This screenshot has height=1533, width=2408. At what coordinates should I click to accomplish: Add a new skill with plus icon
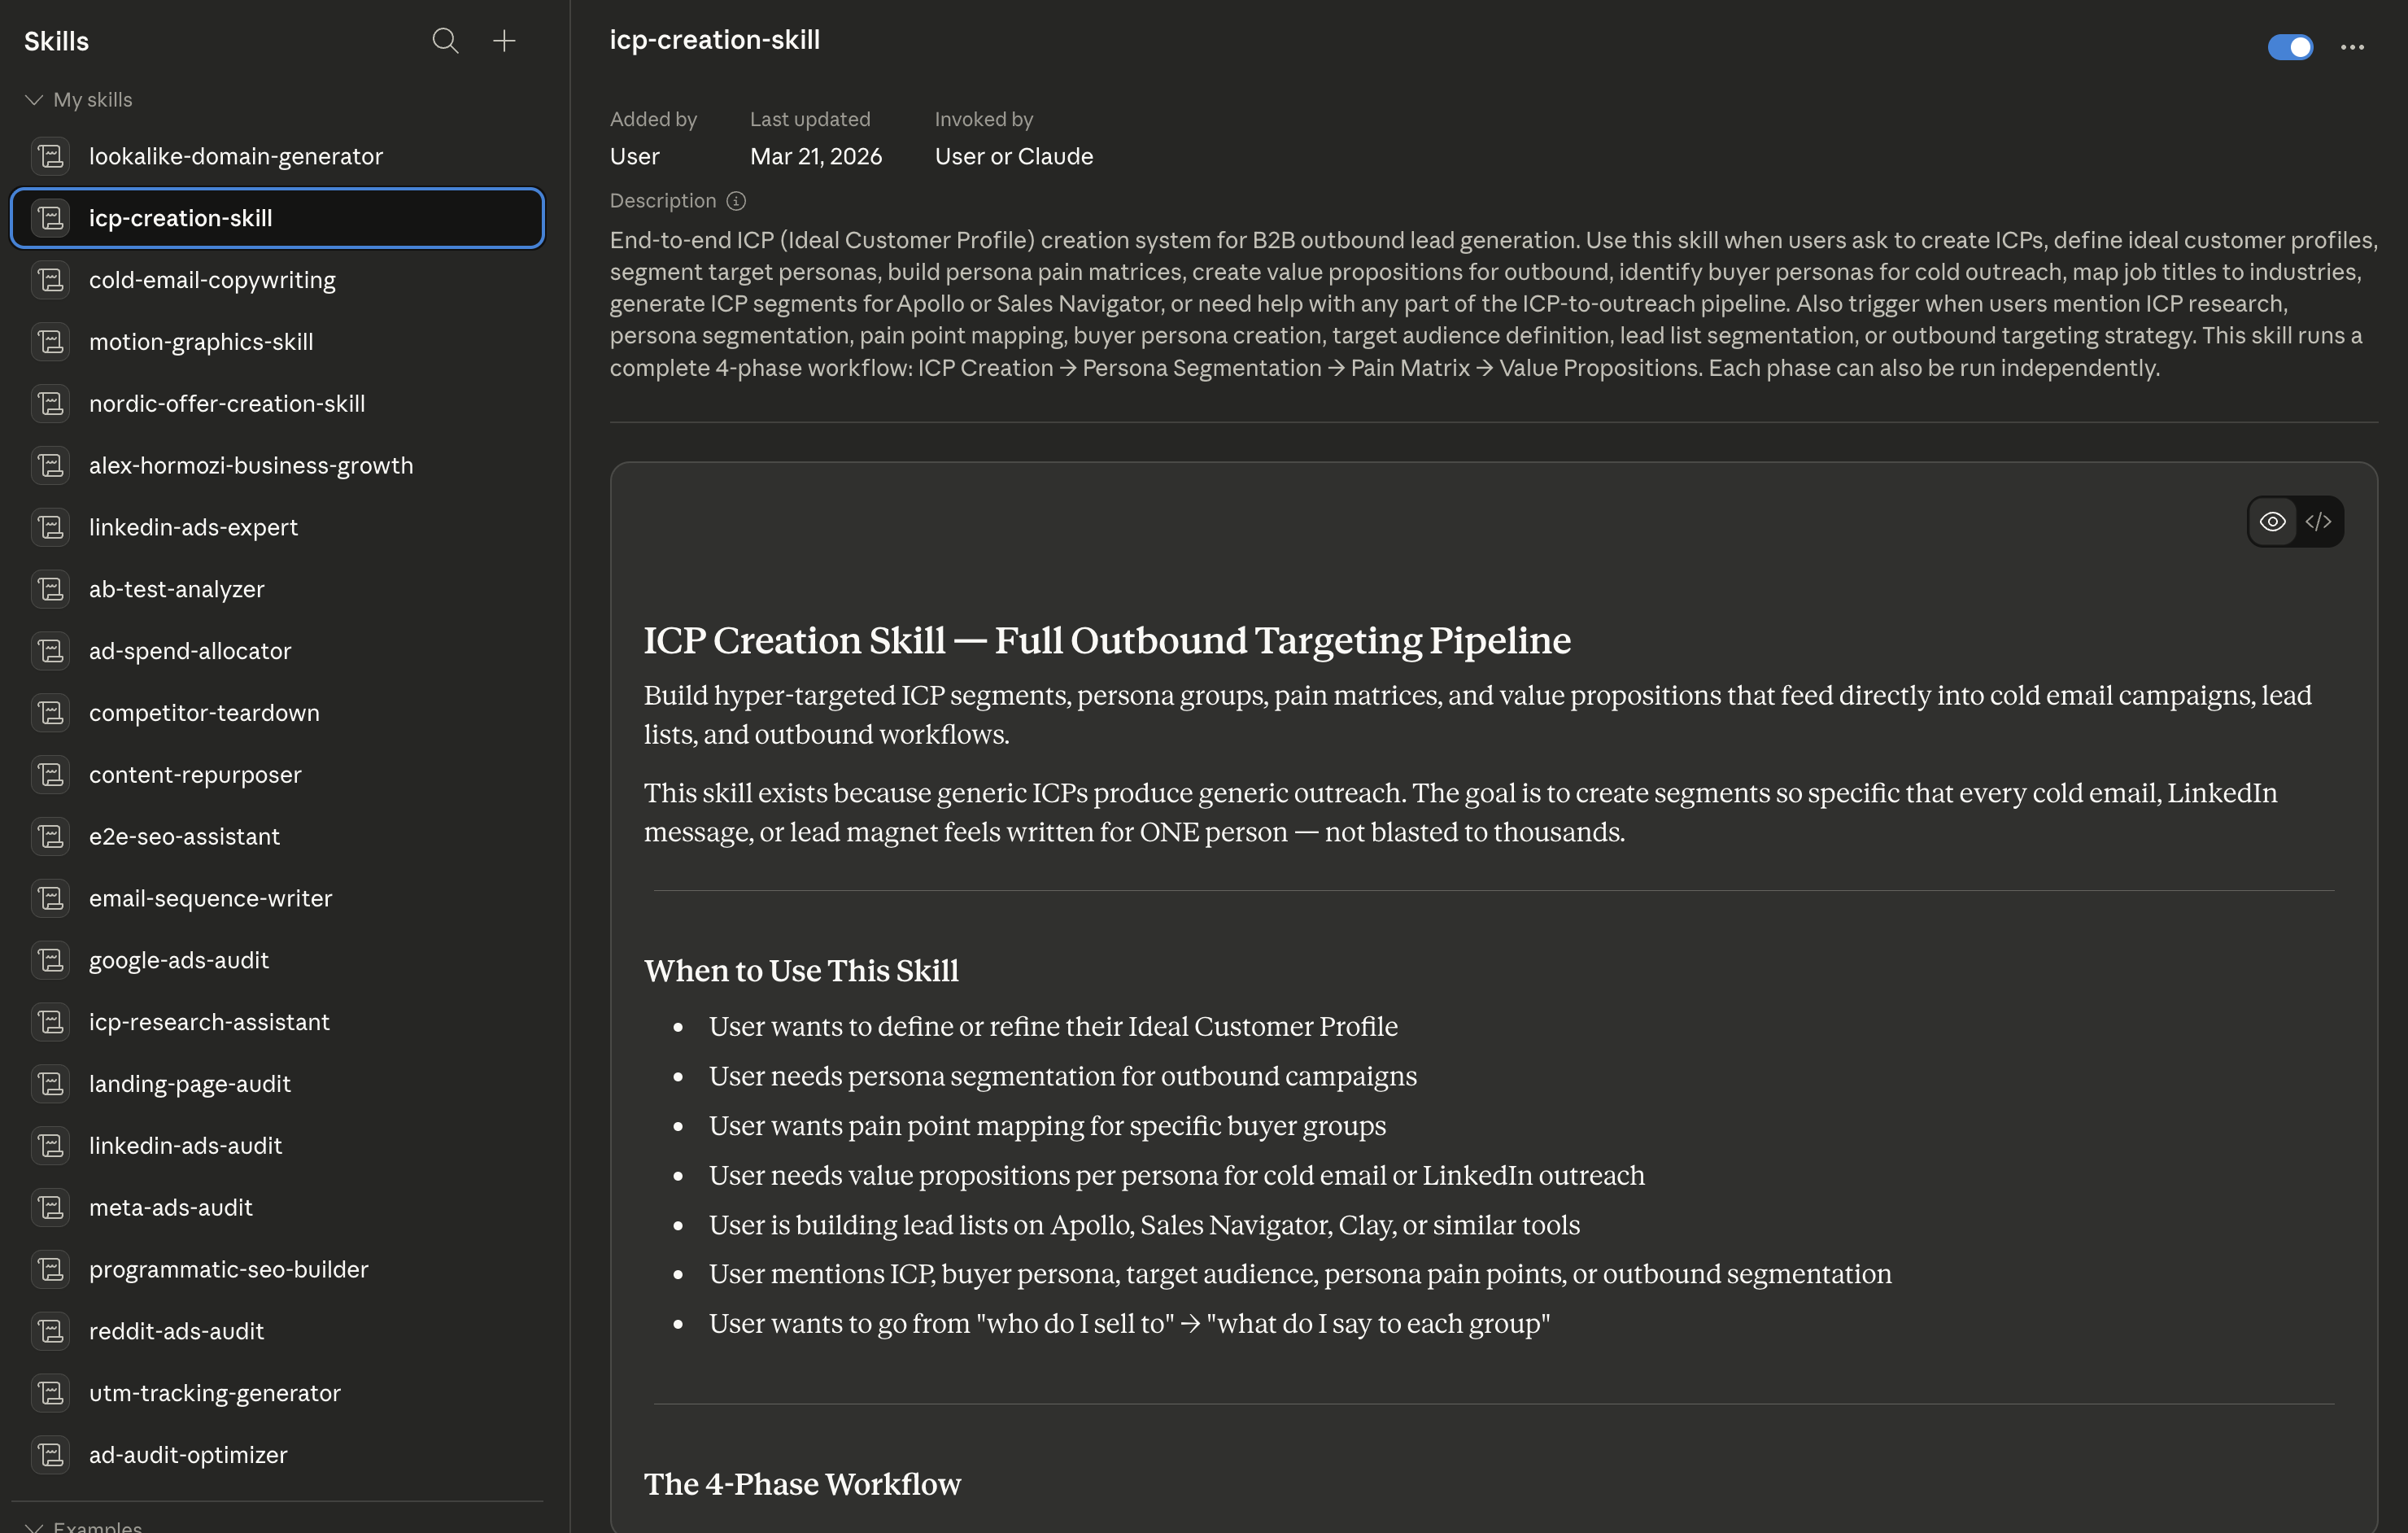(x=504, y=41)
